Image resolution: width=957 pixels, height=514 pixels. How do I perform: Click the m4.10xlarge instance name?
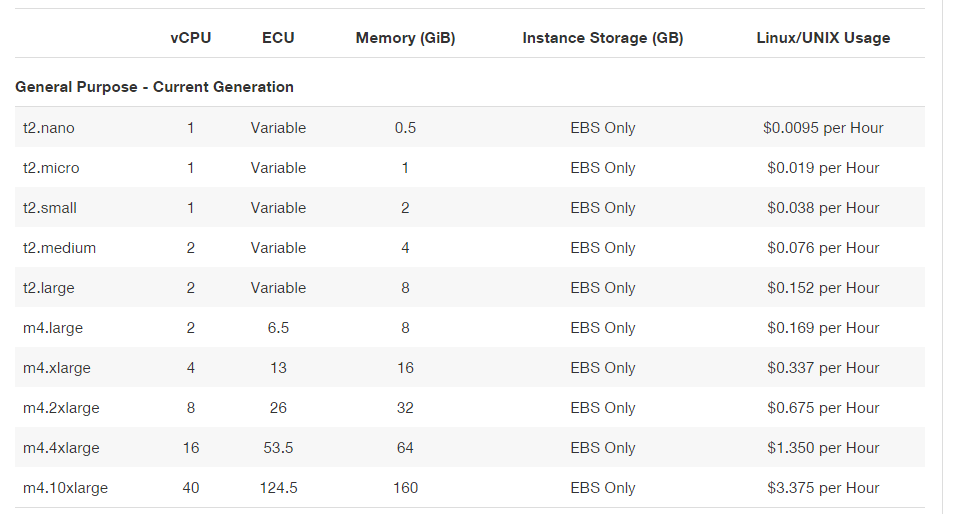pyautogui.click(x=65, y=488)
